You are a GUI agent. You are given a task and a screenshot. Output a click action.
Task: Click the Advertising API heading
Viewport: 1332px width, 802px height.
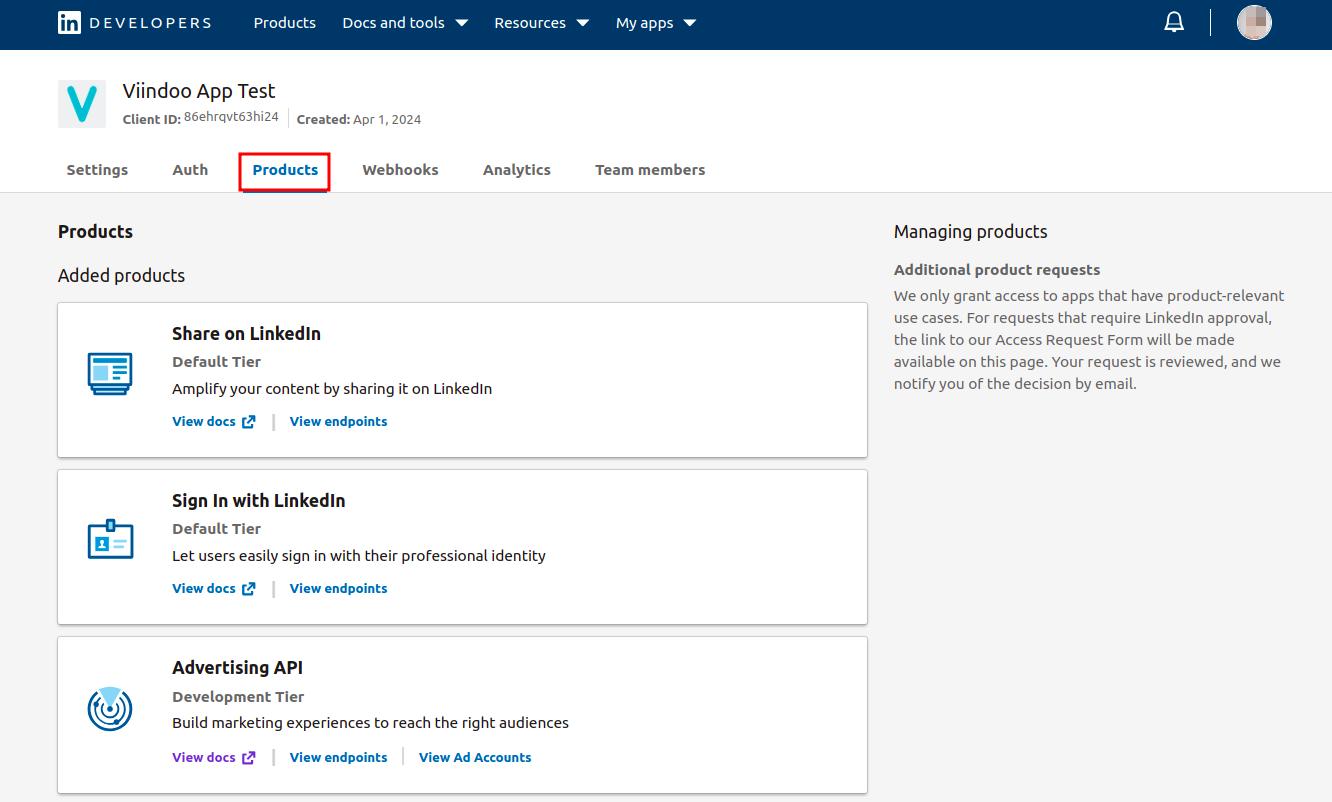point(237,668)
